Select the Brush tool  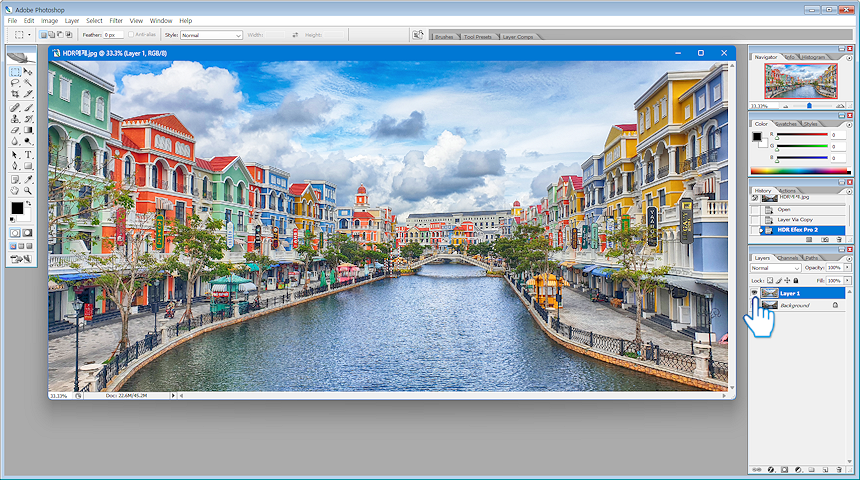(28, 108)
